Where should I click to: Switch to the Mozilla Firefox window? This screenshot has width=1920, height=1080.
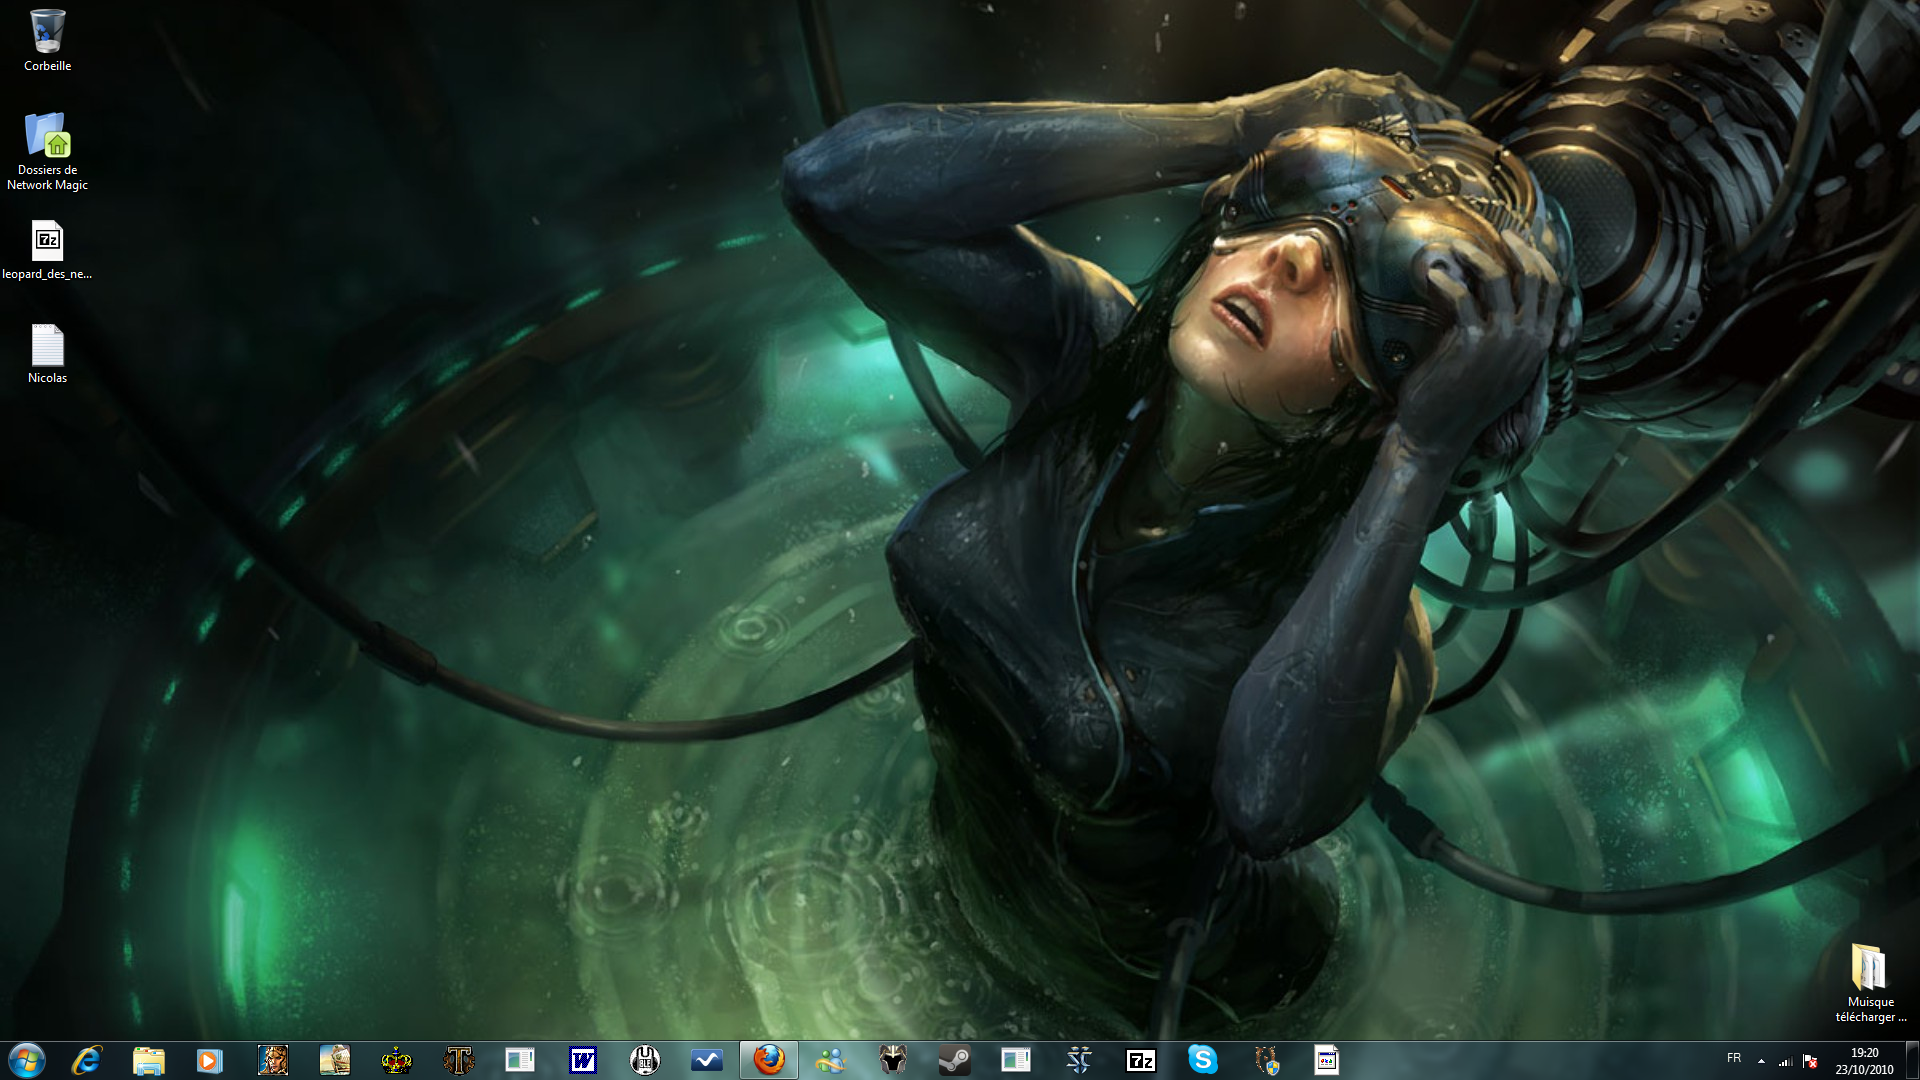pyautogui.click(x=769, y=1060)
